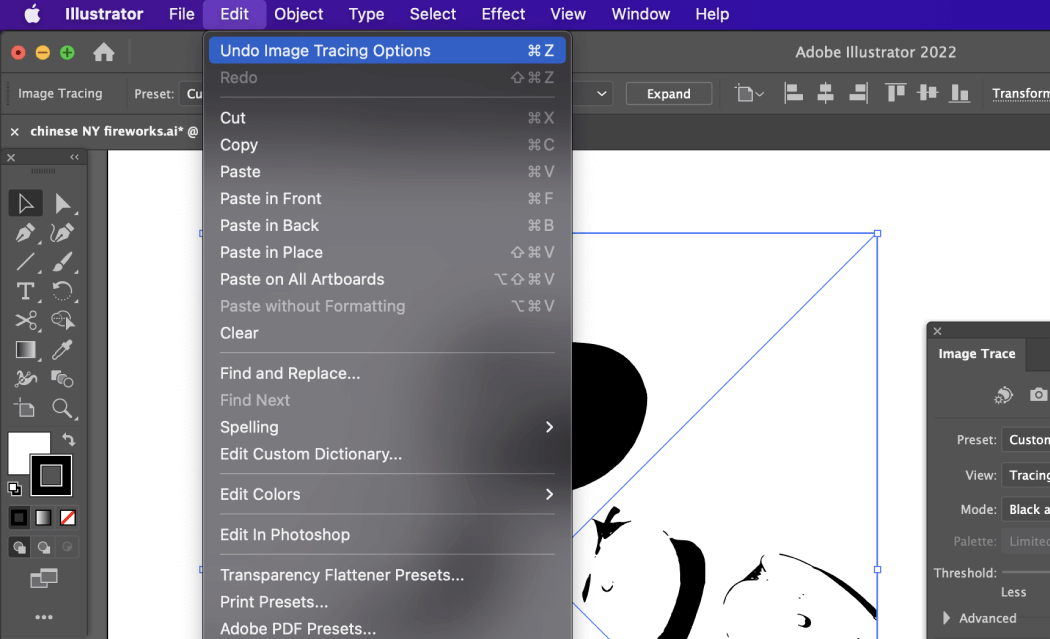Open Spelling submenu

(387, 427)
